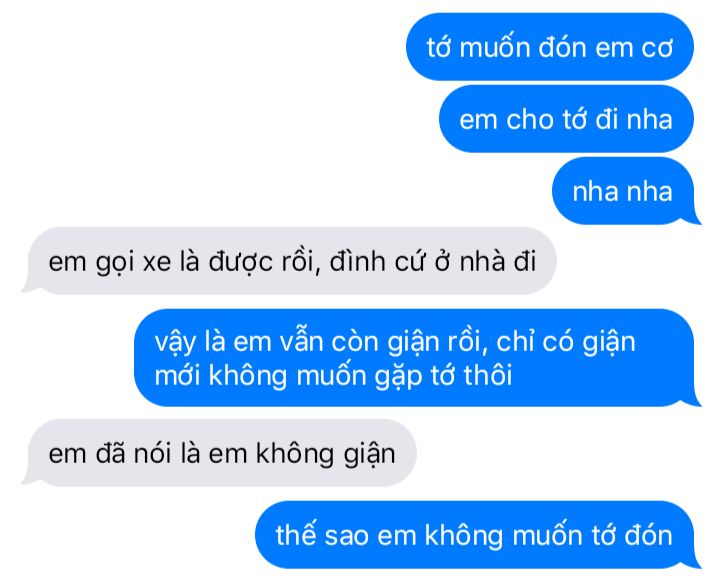Click the second line 'mới không muốn gặp tớ thôi'
The height and width of the screenshot is (577, 719).
point(333,376)
